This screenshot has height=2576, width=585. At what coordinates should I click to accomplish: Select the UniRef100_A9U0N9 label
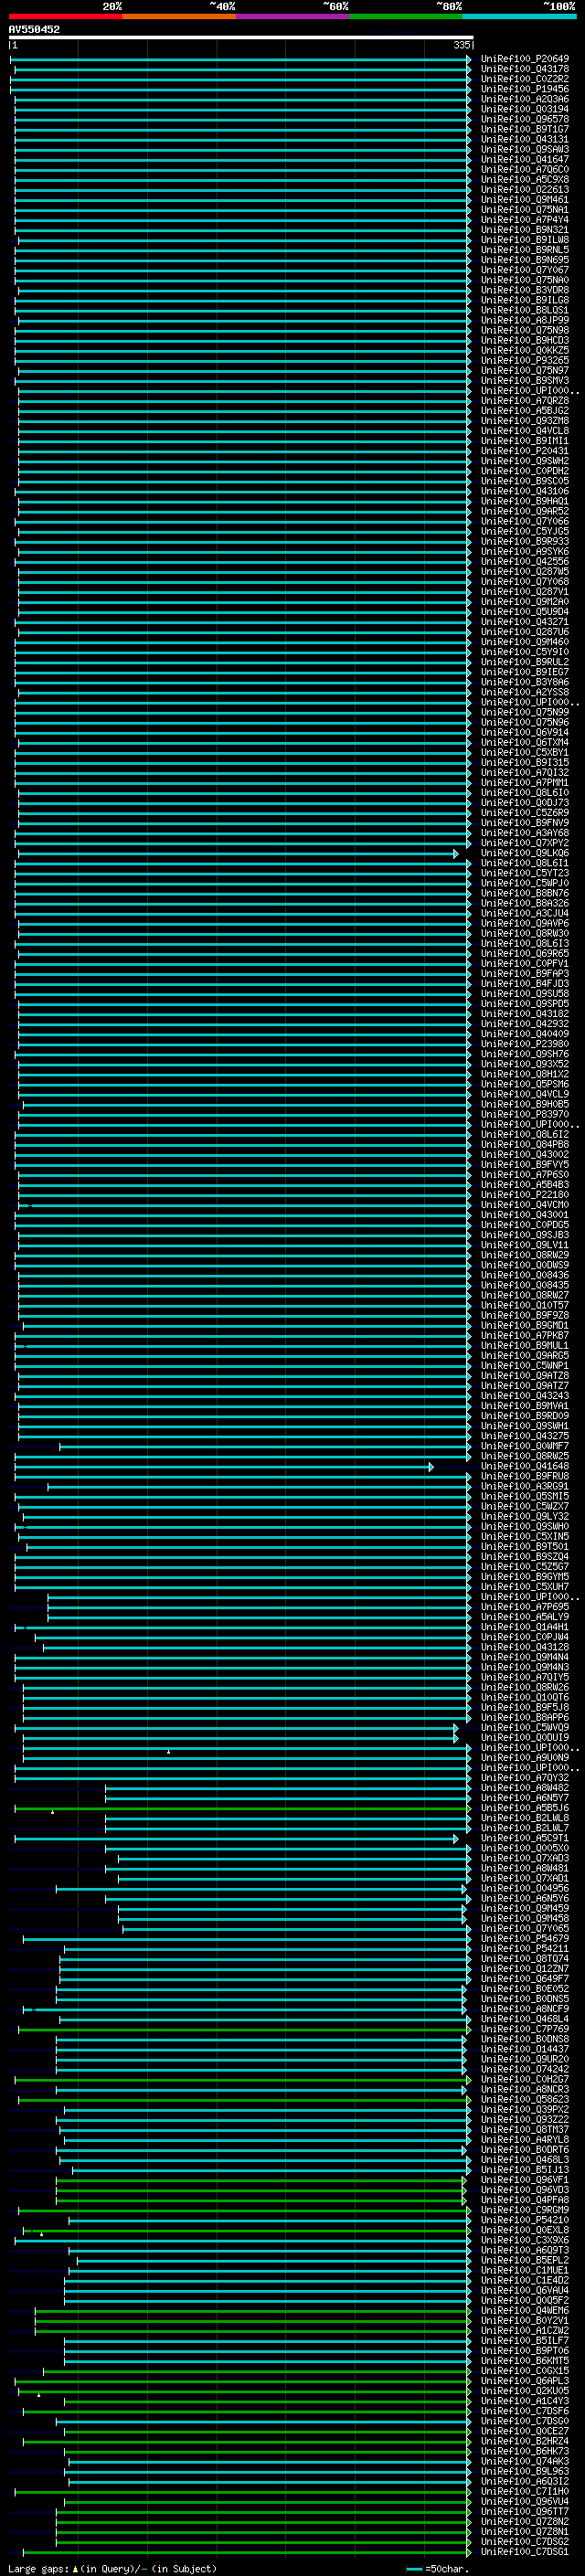pos(525,1757)
